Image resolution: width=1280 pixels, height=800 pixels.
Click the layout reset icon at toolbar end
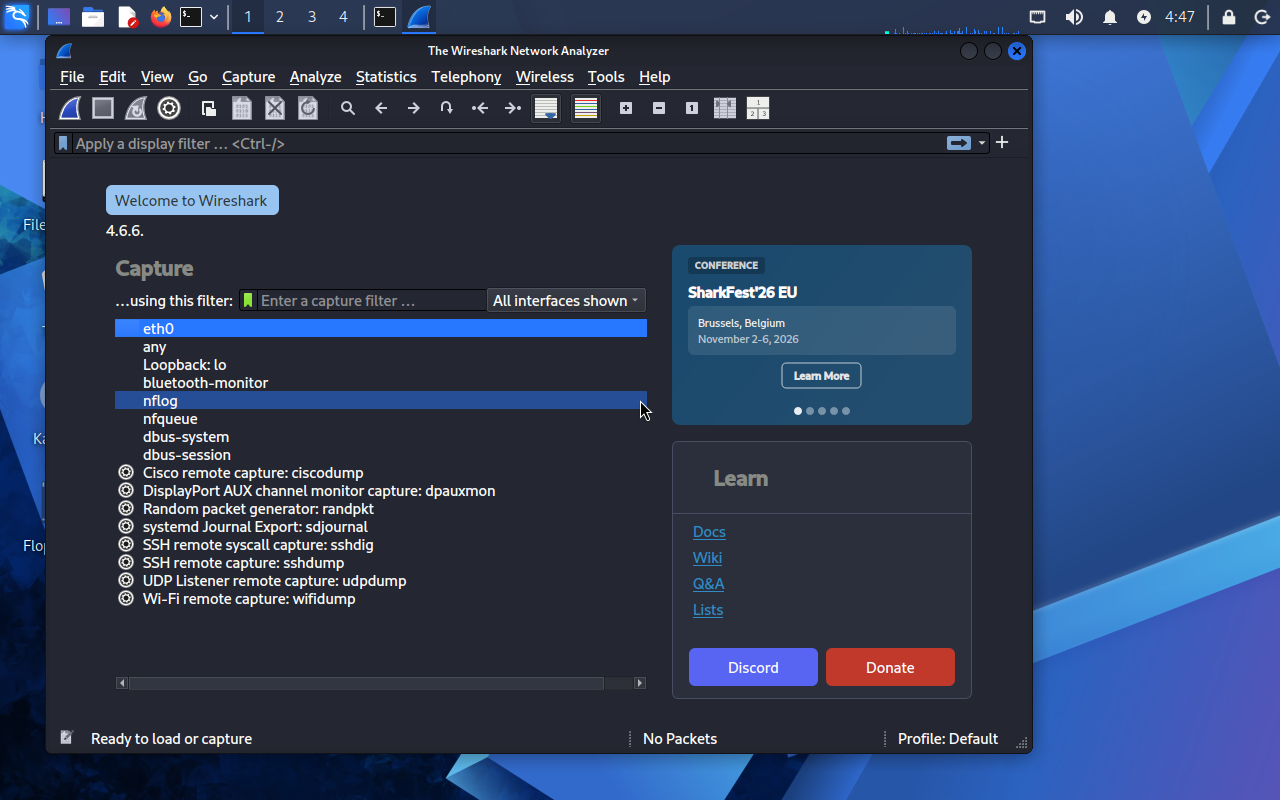click(x=758, y=108)
